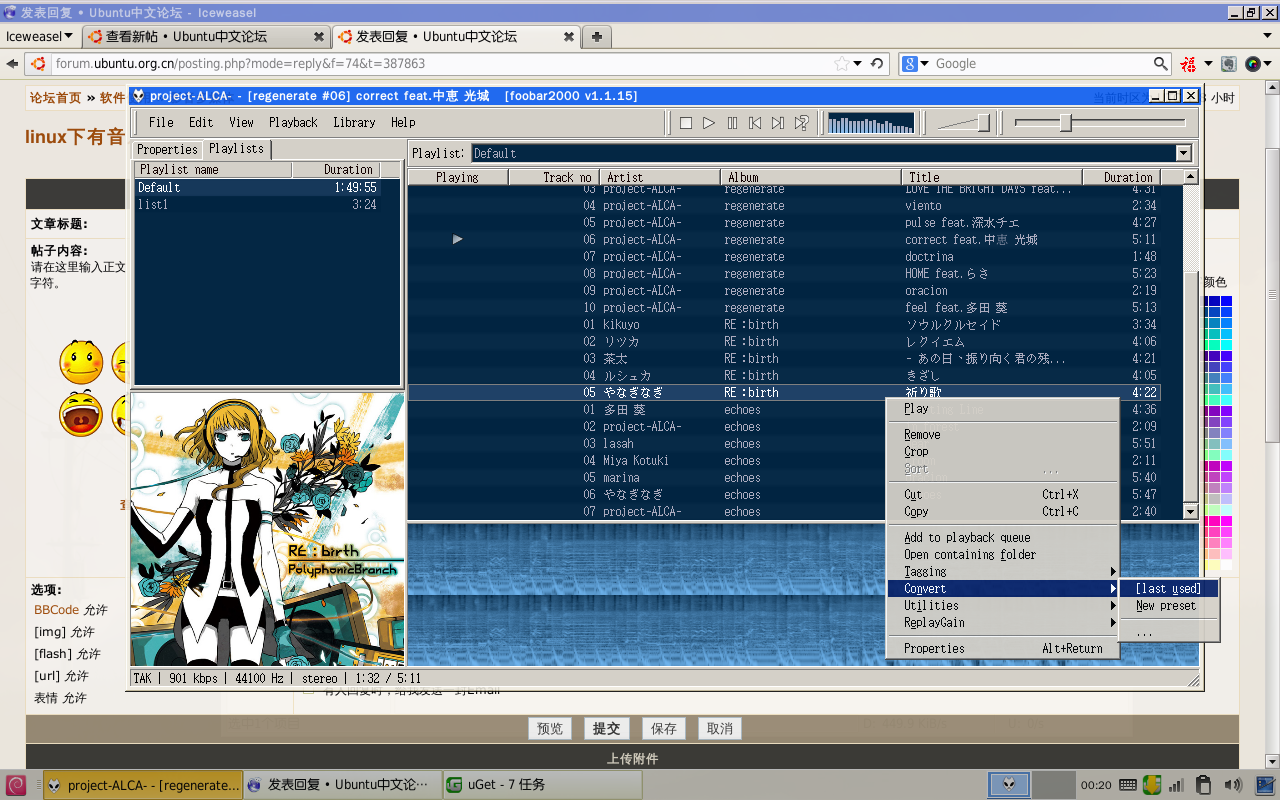
Task: Expand the Tagging submenu
Action: pos(1003,572)
